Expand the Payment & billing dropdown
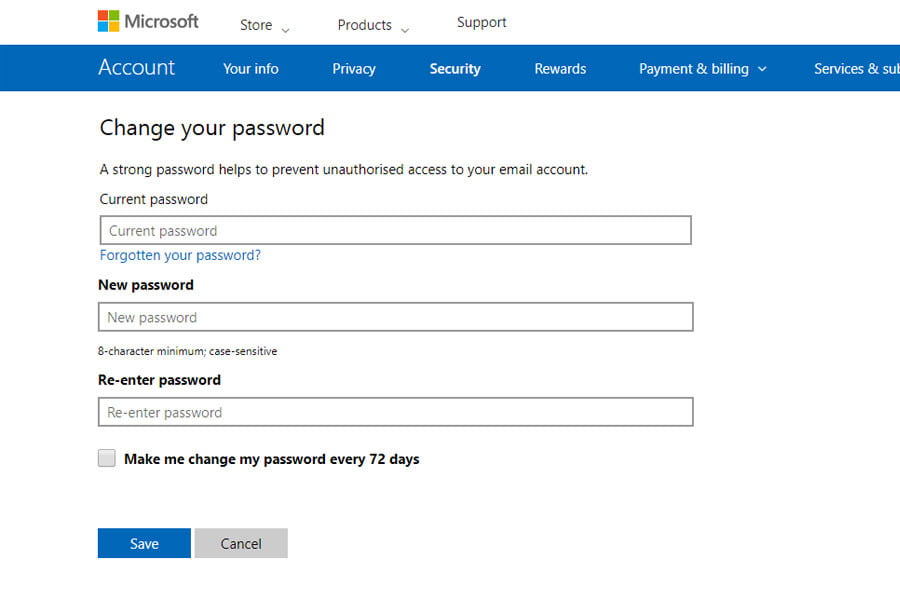 click(702, 69)
